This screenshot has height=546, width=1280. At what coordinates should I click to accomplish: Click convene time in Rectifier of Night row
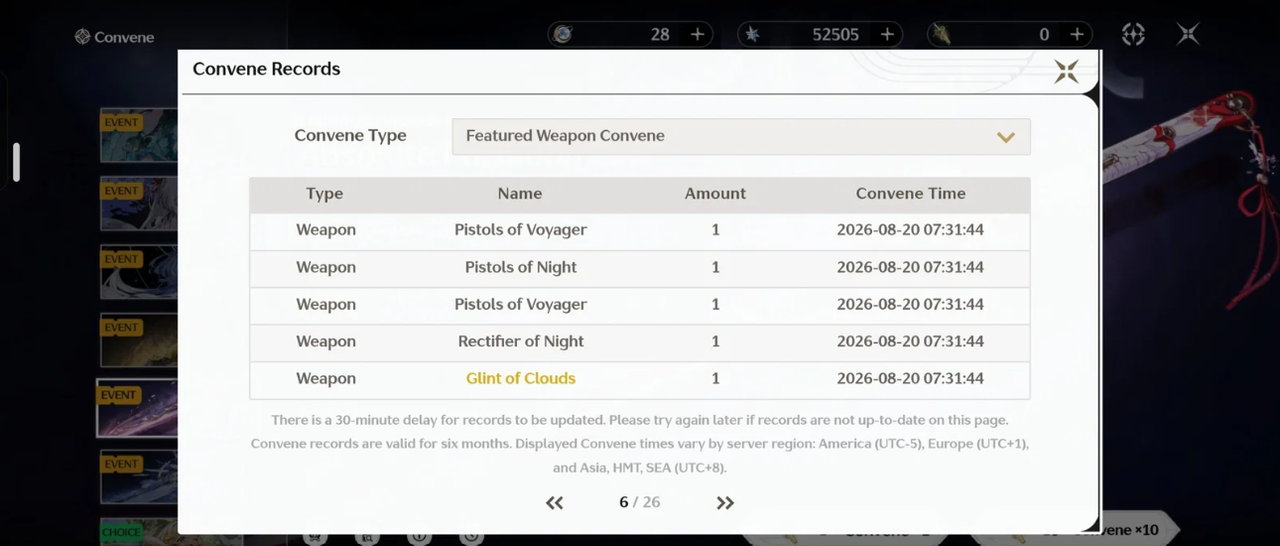click(910, 341)
